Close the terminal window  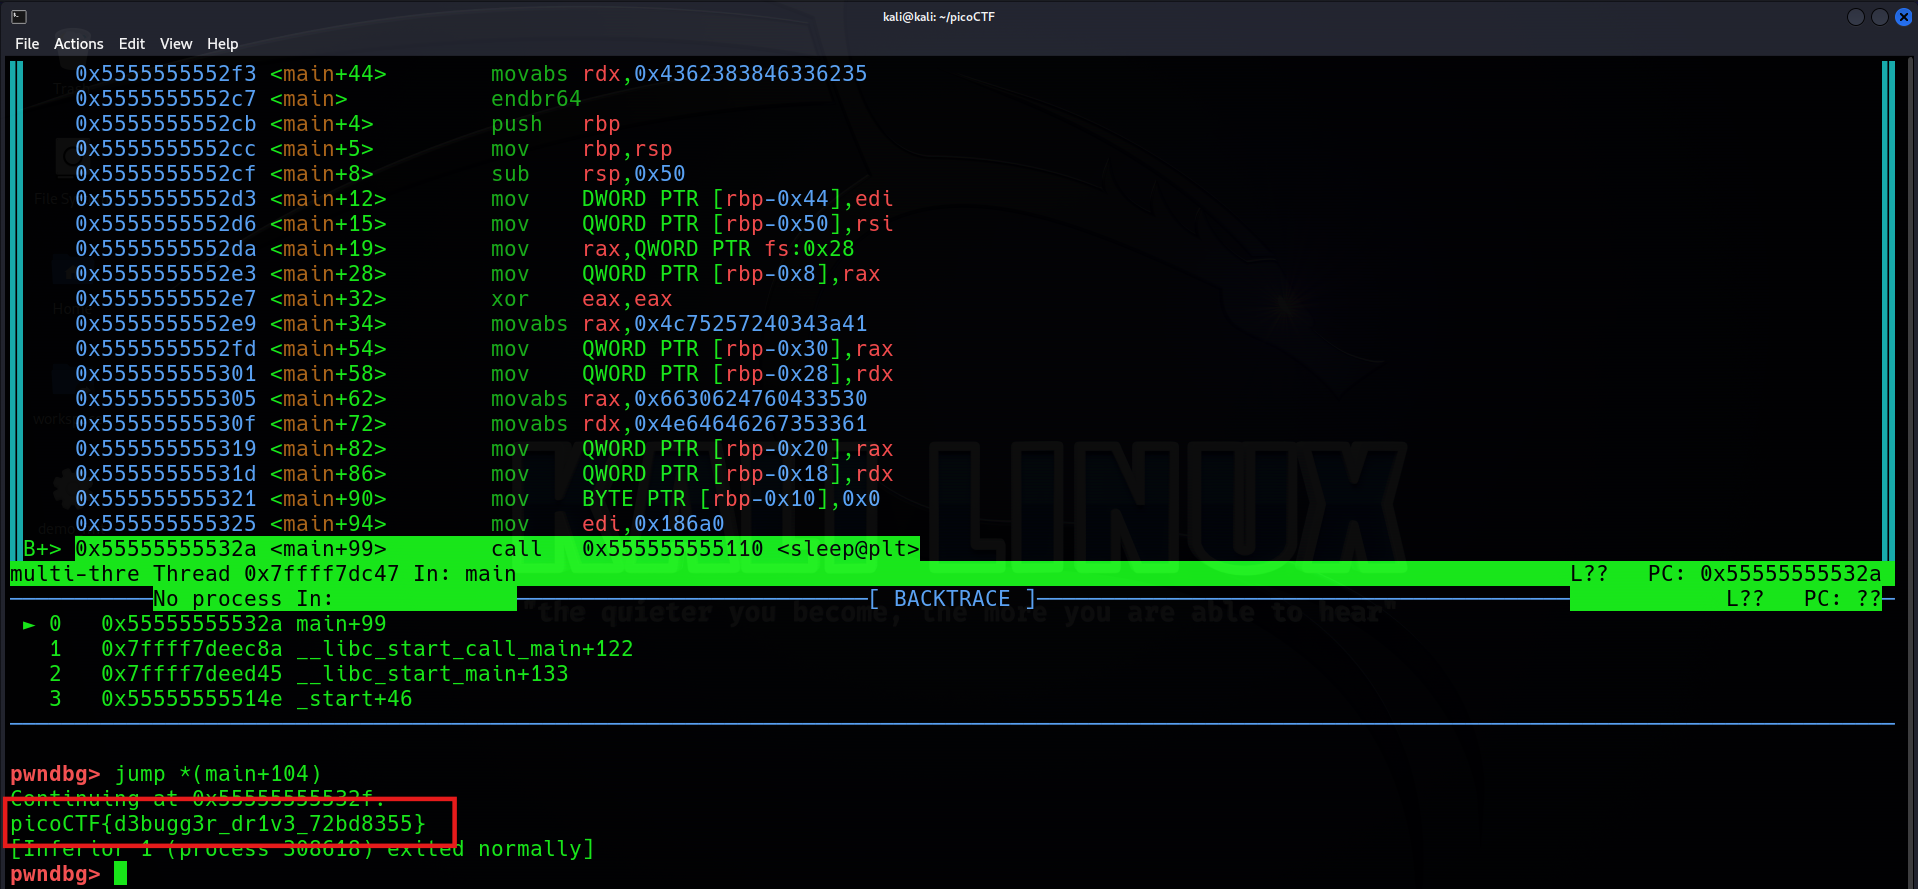[x=1904, y=17]
